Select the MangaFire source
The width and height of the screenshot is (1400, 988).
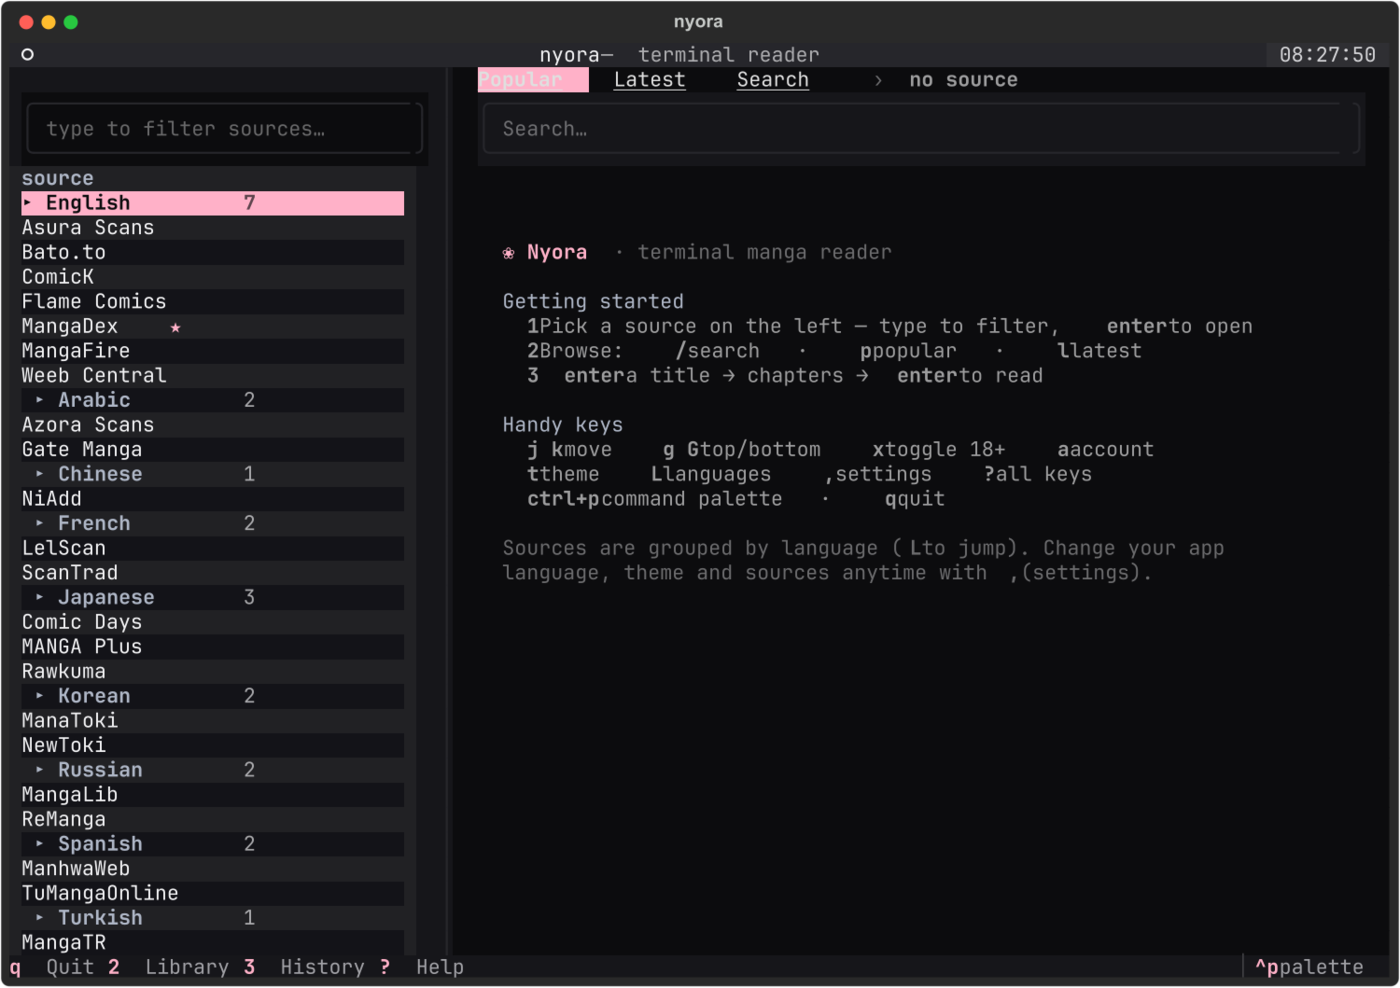coord(213,351)
